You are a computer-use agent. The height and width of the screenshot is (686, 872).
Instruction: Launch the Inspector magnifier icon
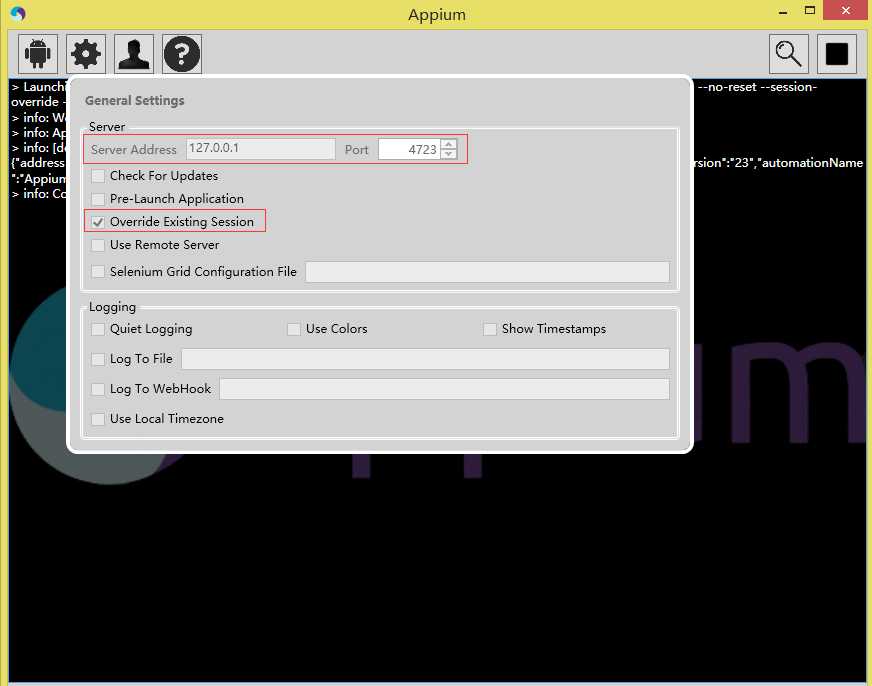pyautogui.click(x=789, y=54)
